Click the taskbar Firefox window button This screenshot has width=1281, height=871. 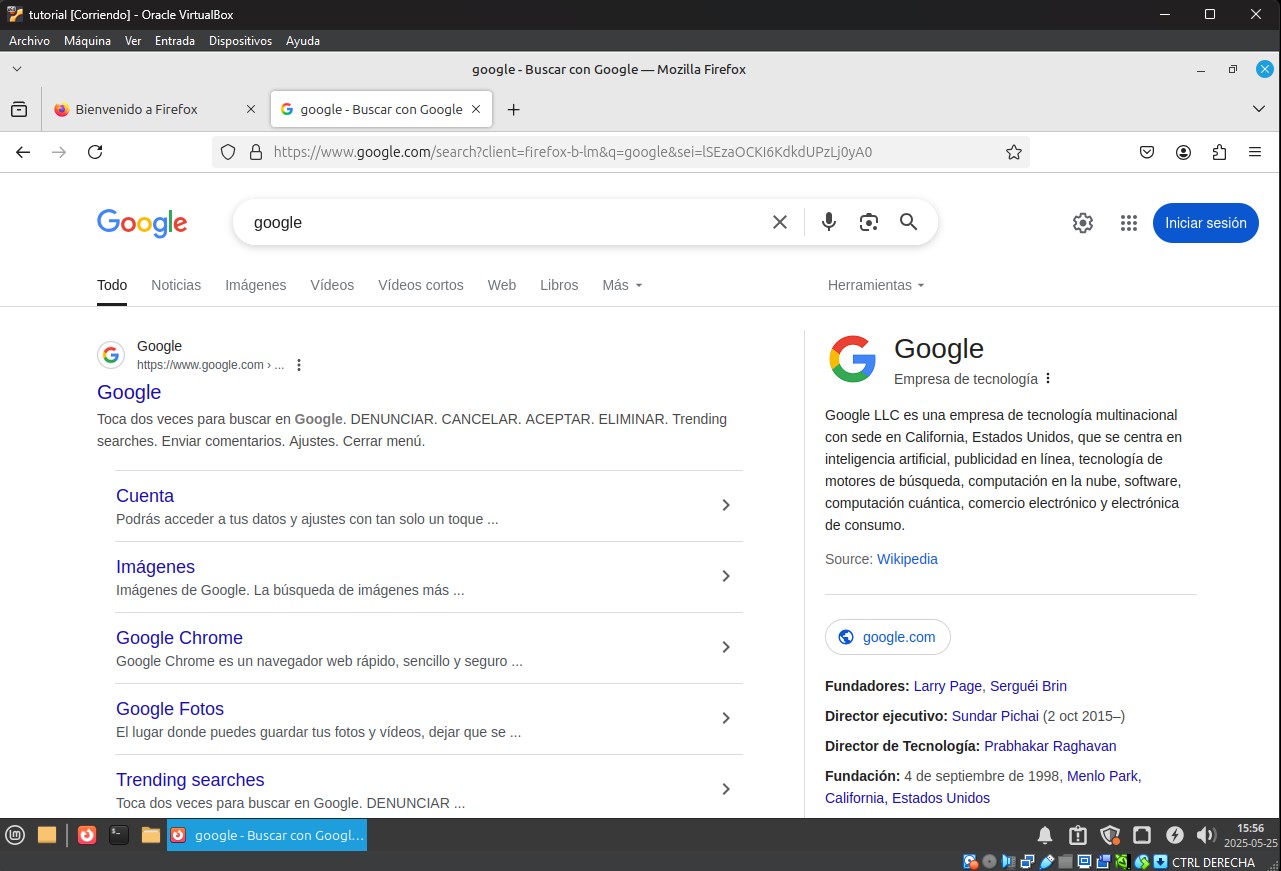click(266, 835)
